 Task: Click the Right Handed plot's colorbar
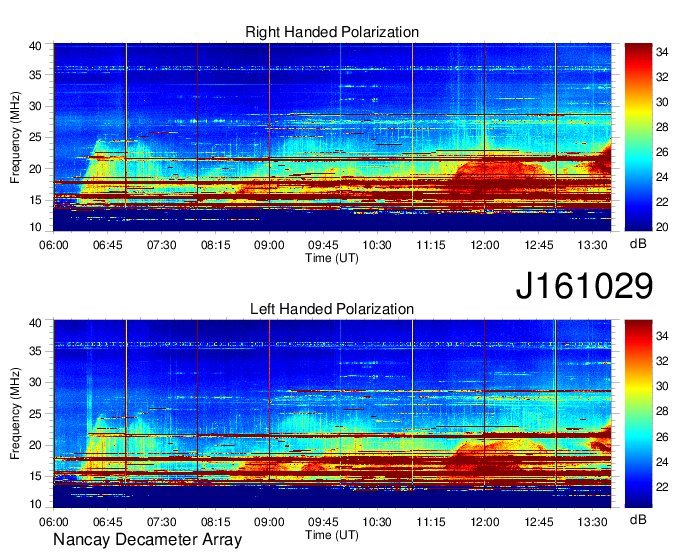click(x=638, y=137)
